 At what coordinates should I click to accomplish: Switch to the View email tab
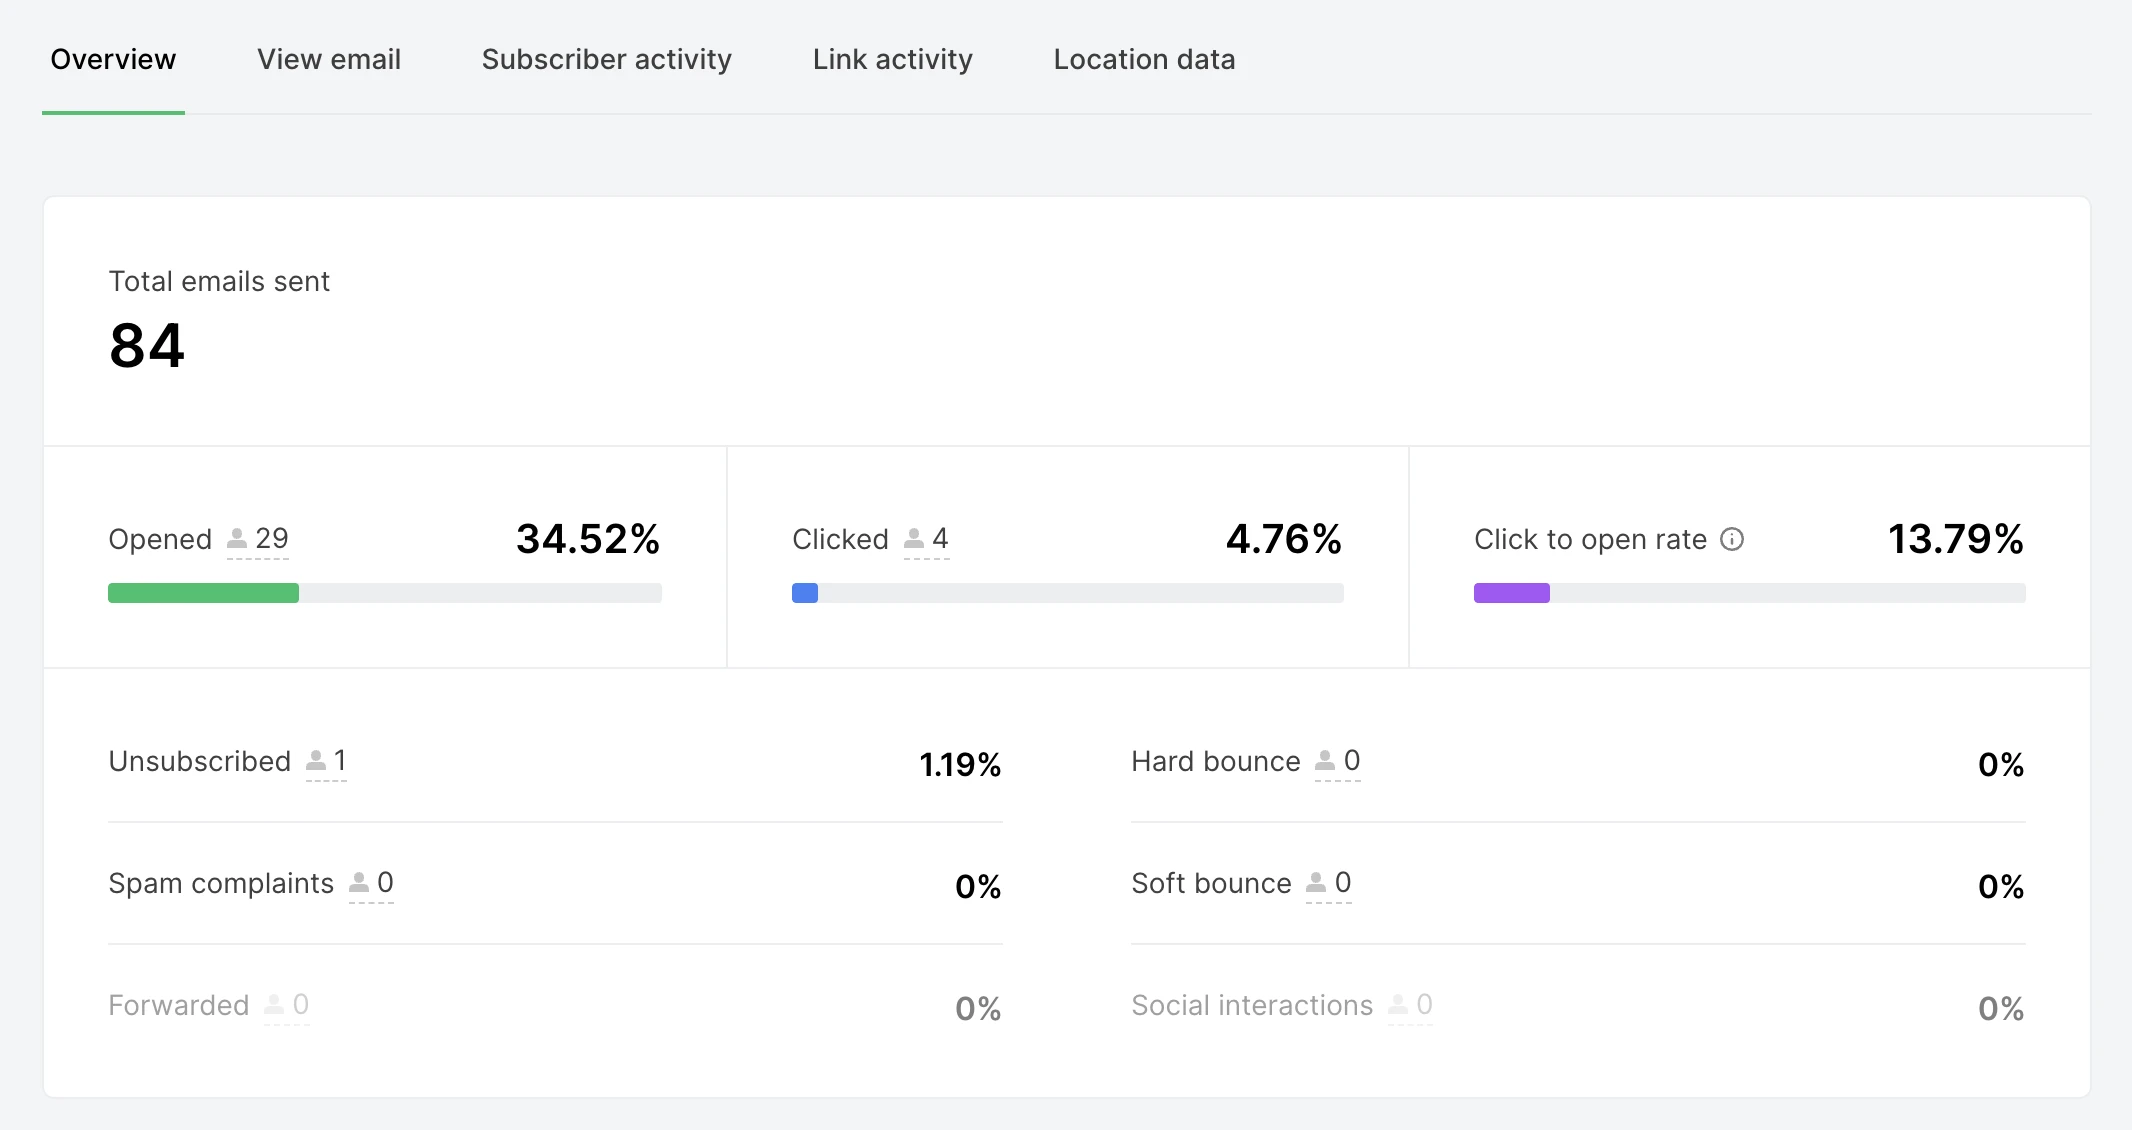point(329,60)
